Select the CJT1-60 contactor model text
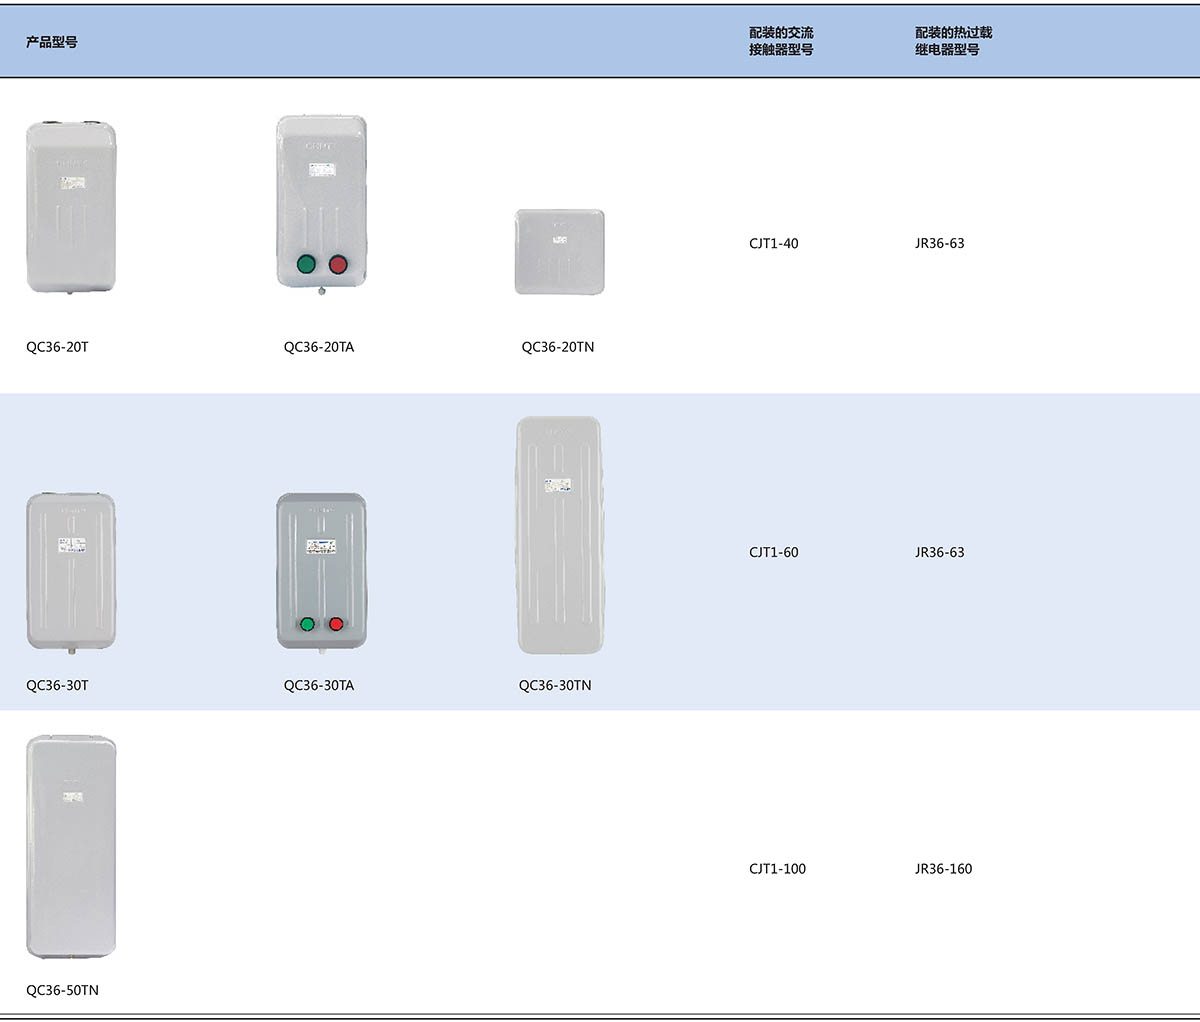Viewport: 1200px width, 1022px height. tap(773, 552)
